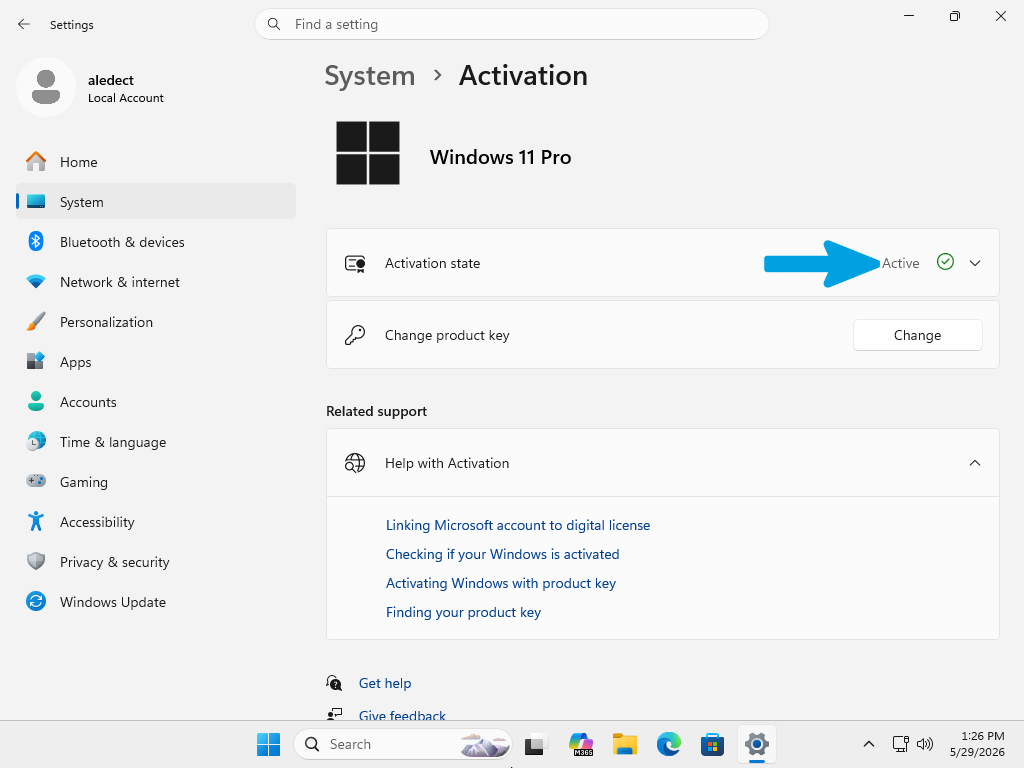The width and height of the screenshot is (1024, 768).
Task: Open Accounts settings
Action: (x=155, y=402)
